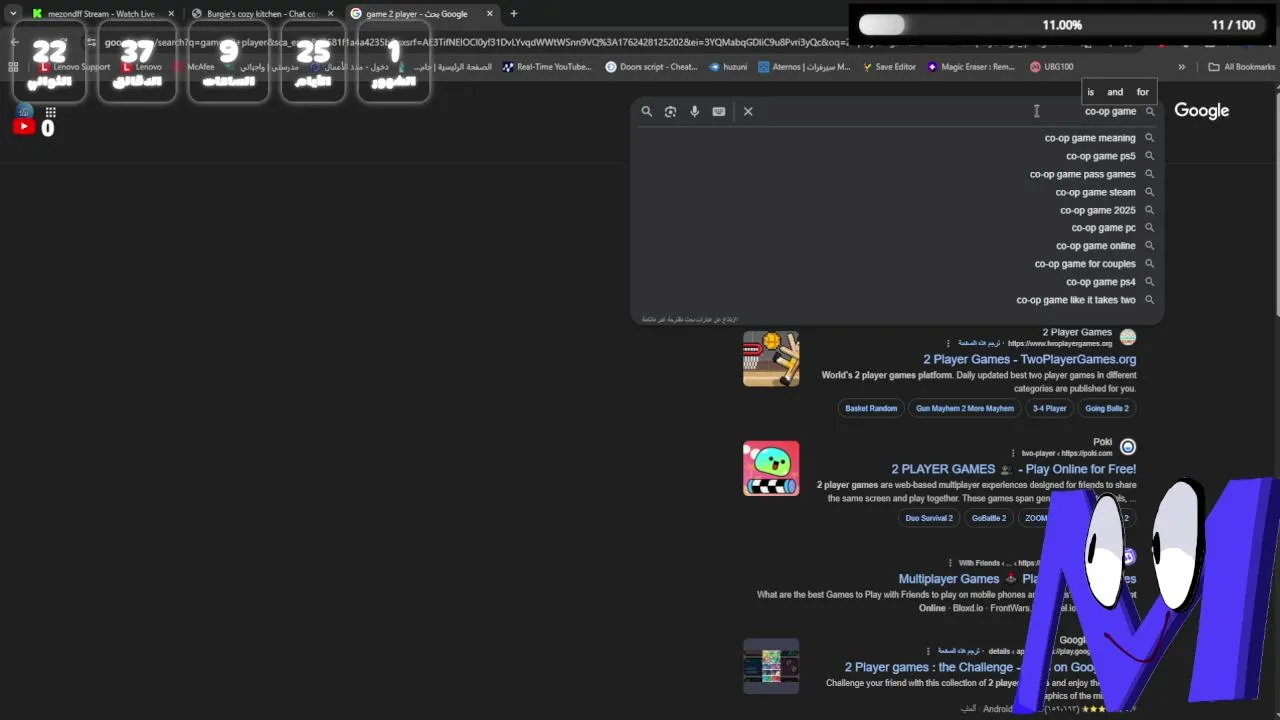Click magnifier icon beside co-op game steam

[x=1150, y=192]
